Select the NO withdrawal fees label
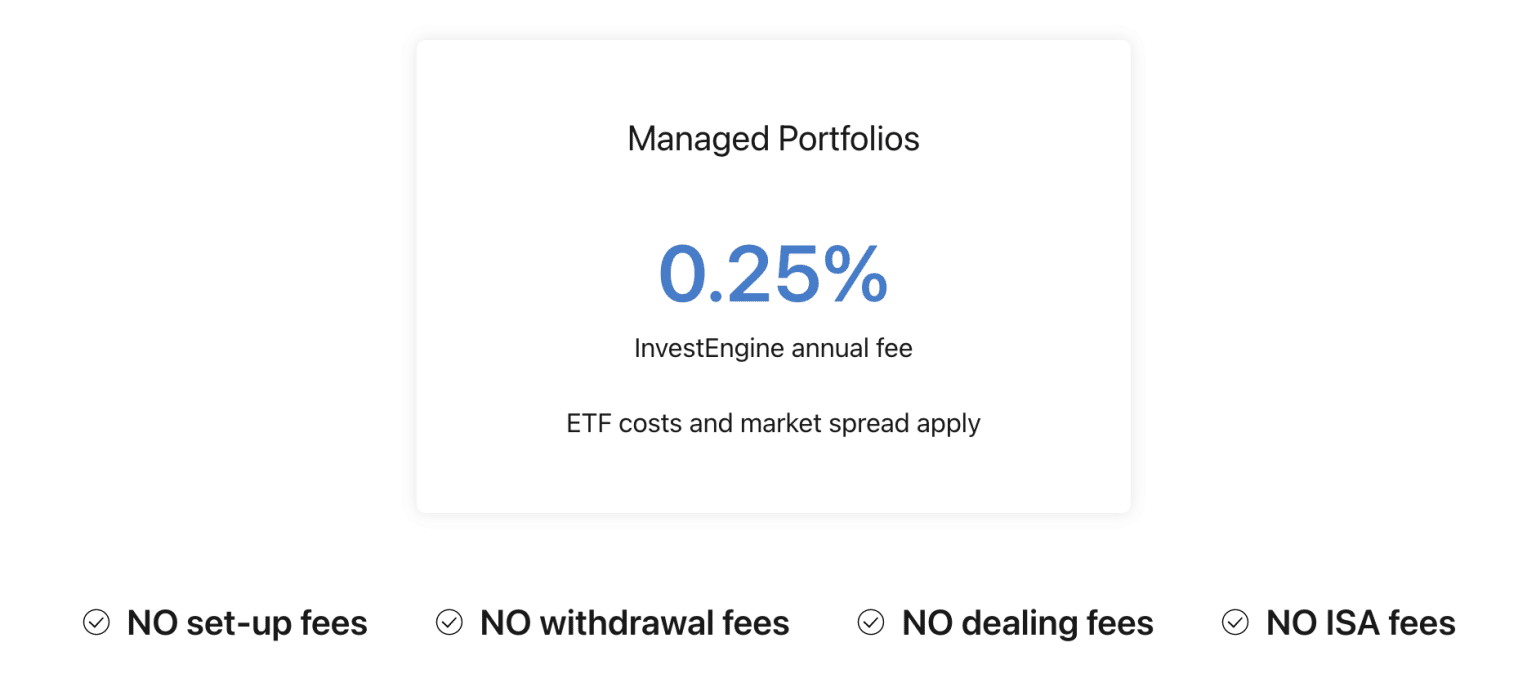The image size is (1536, 696). click(x=635, y=623)
